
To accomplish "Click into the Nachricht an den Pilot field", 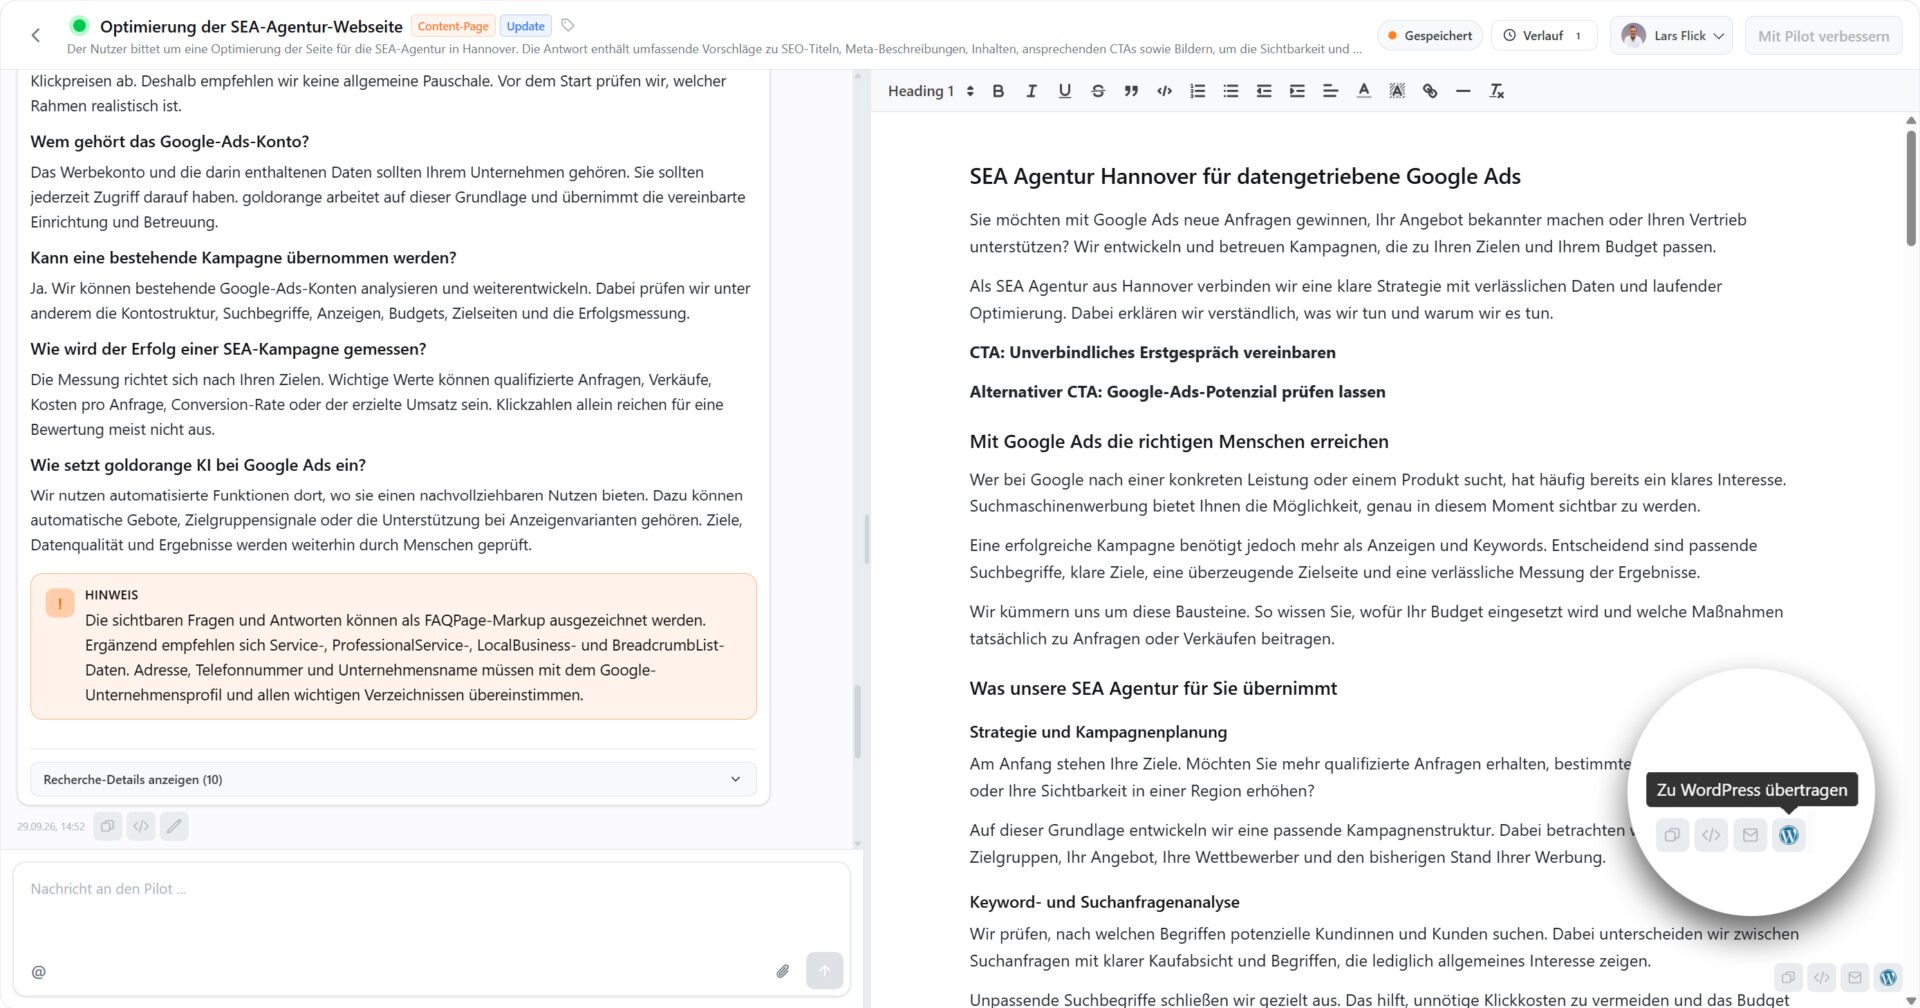I will (x=431, y=889).
